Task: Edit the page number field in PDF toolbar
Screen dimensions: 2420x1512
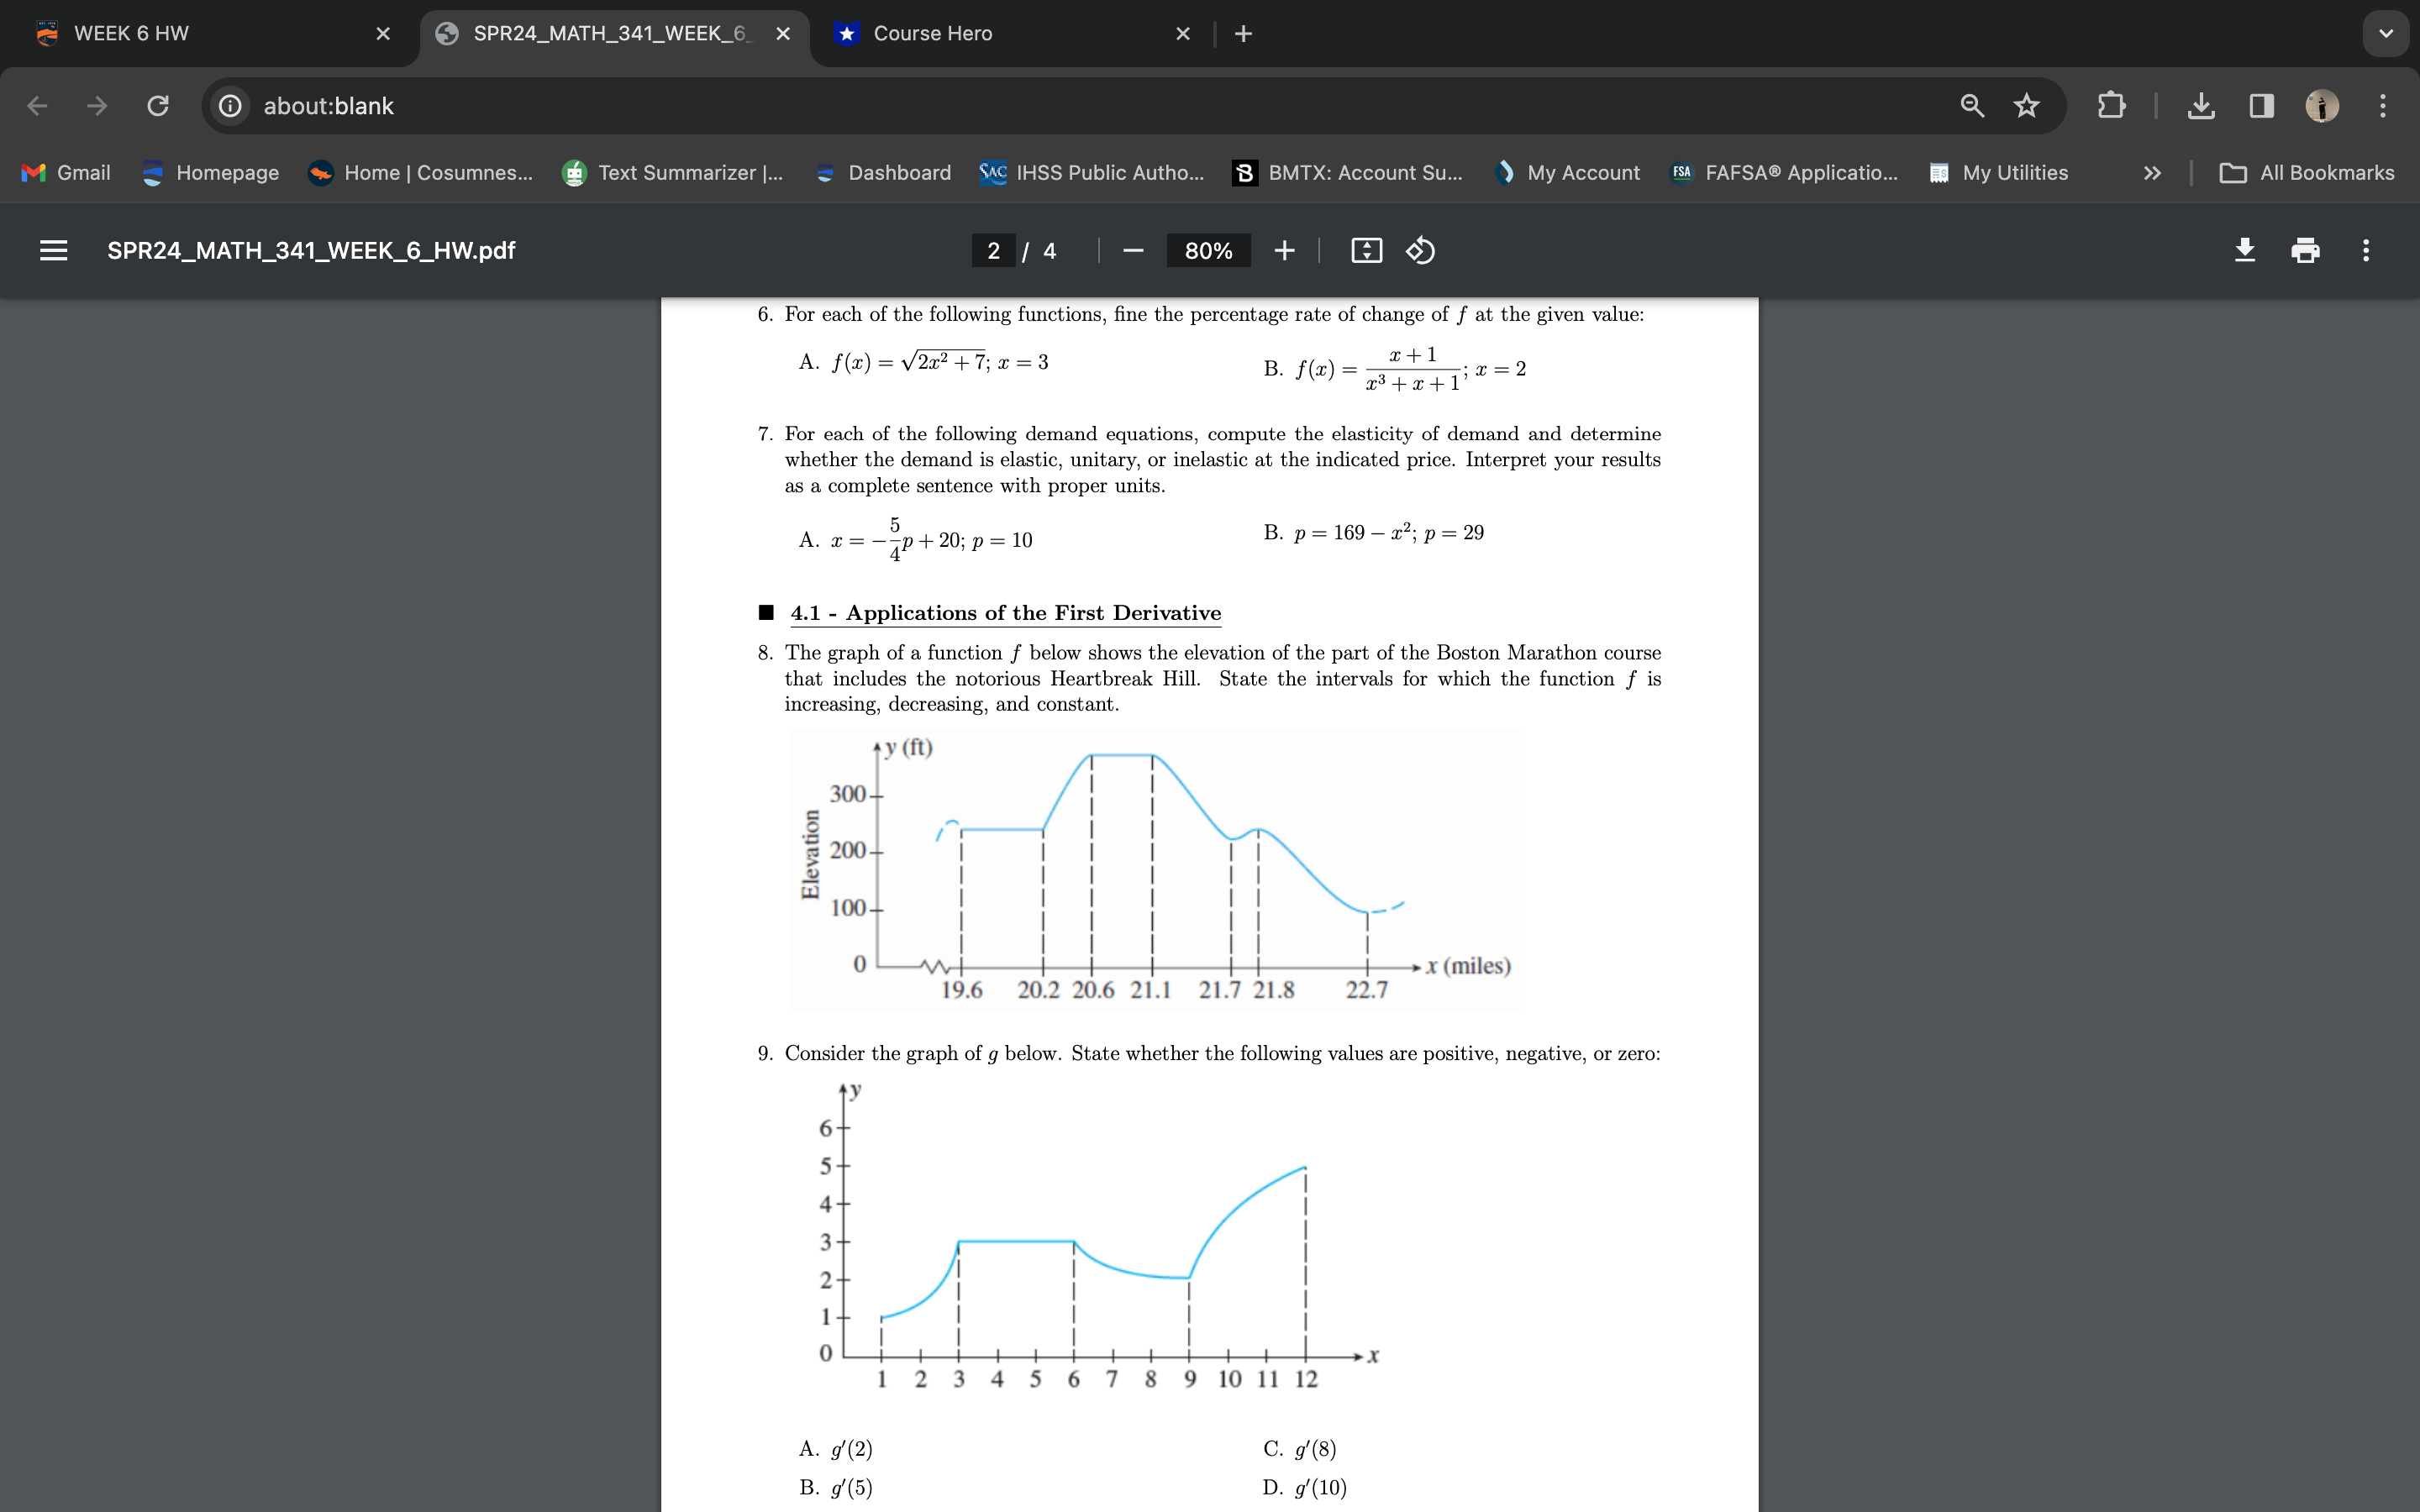Action: 993,250
